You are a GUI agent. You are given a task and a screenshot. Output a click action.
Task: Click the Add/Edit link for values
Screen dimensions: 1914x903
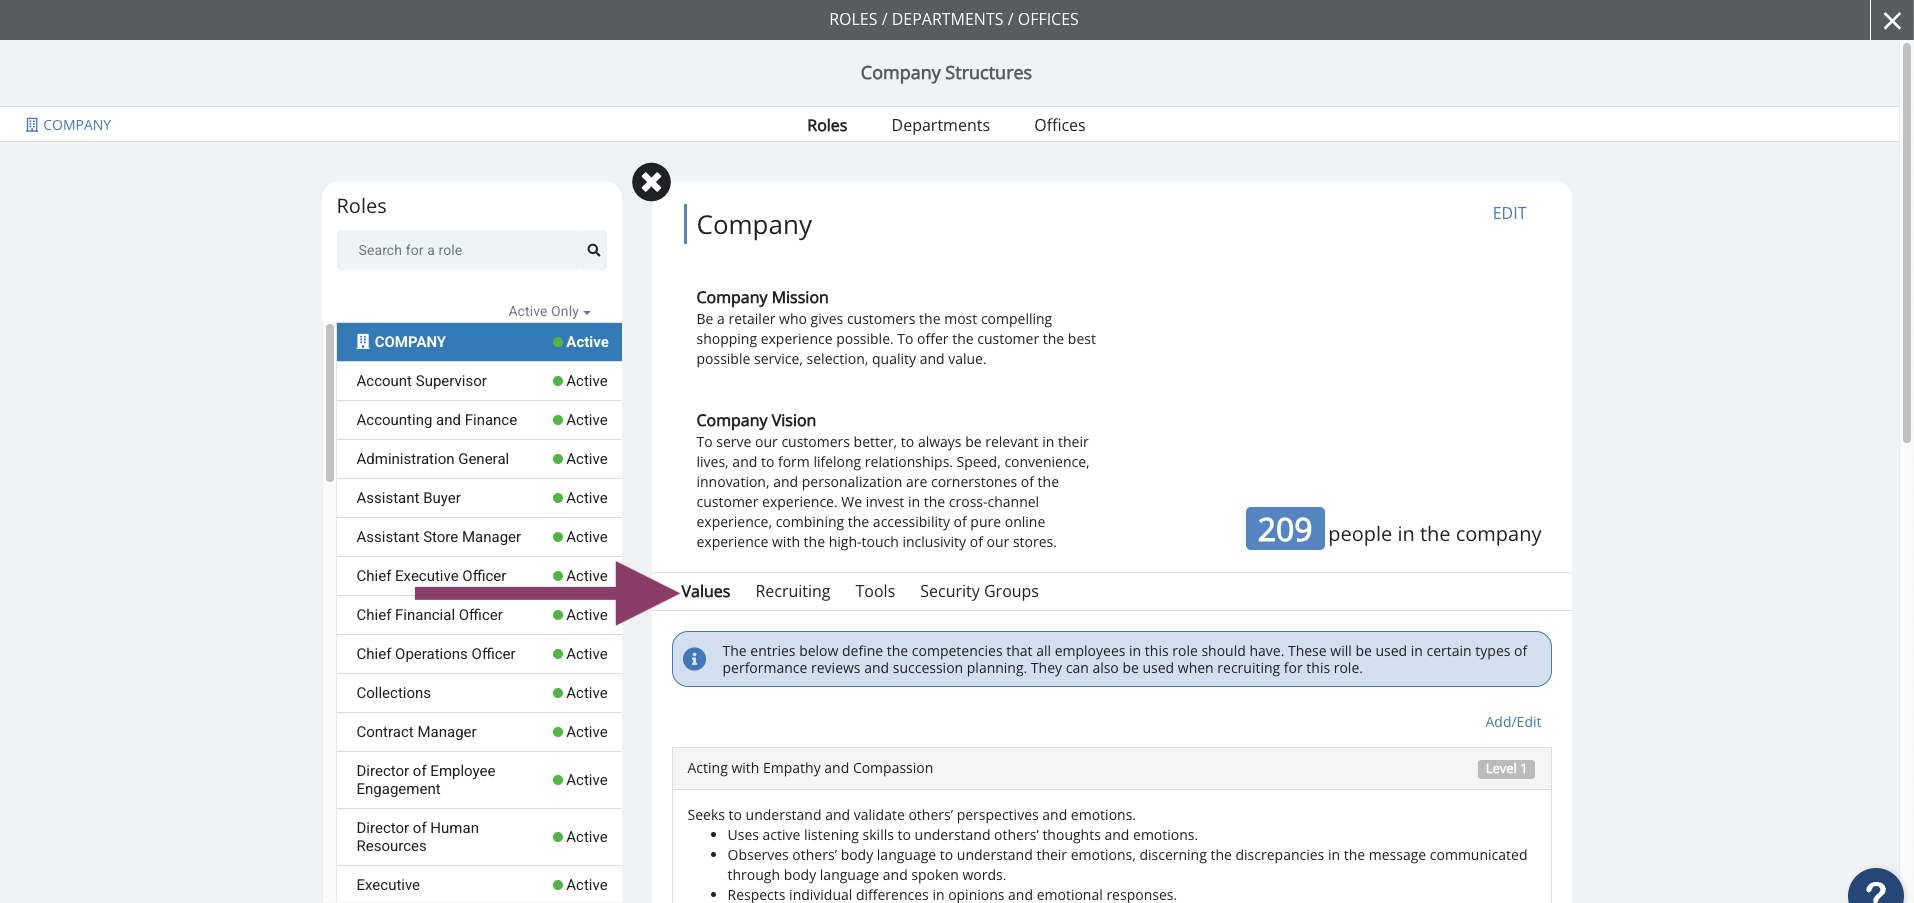1513,722
